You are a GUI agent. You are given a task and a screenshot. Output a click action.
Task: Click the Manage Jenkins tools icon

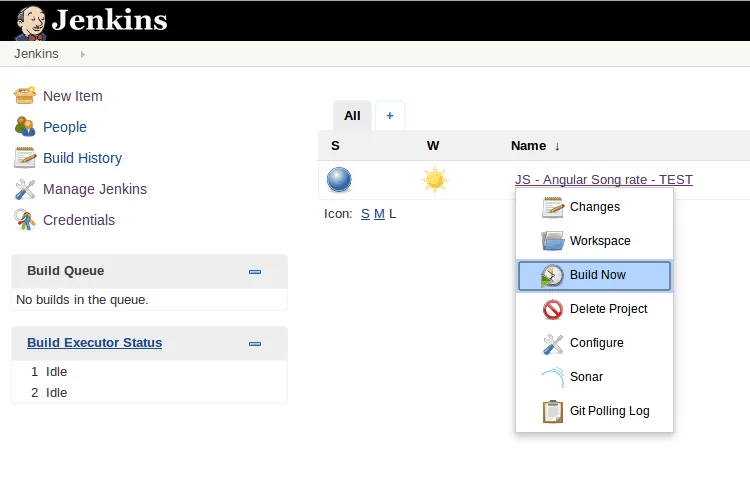coord(25,189)
